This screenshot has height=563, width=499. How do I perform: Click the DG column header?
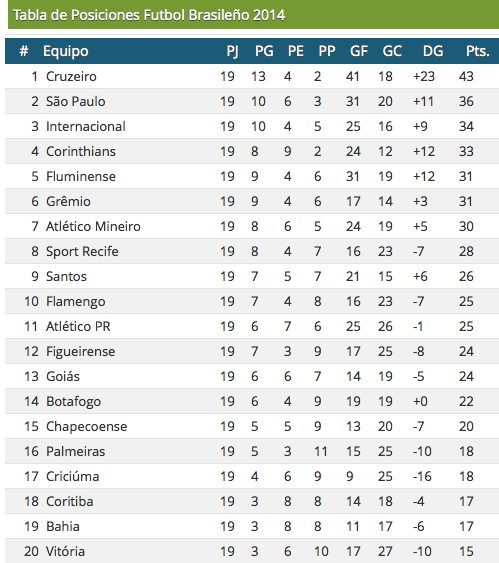[433, 51]
